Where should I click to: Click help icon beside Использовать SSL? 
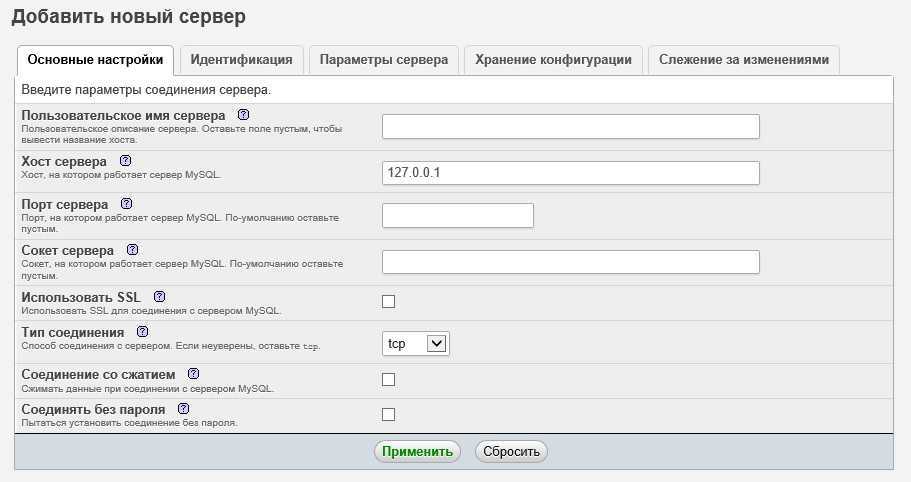tap(159, 297)
